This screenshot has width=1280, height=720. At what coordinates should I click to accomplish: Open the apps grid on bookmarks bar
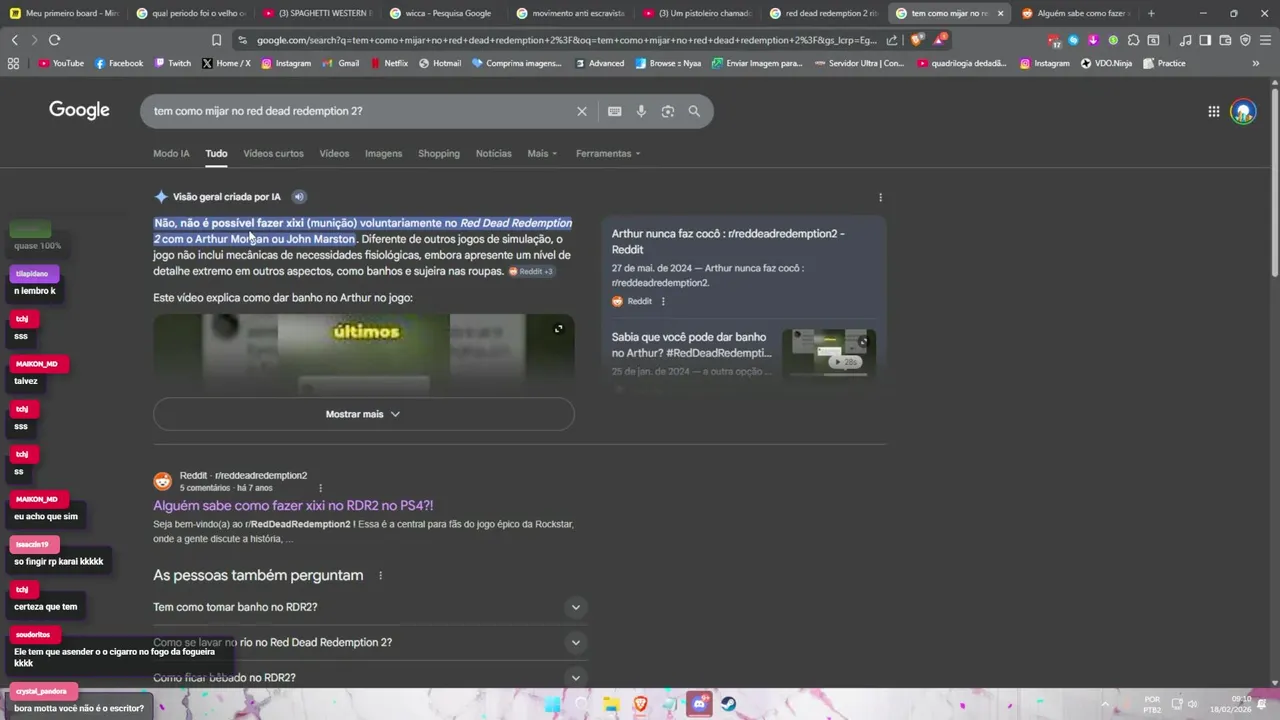click(x=13, y=63)
